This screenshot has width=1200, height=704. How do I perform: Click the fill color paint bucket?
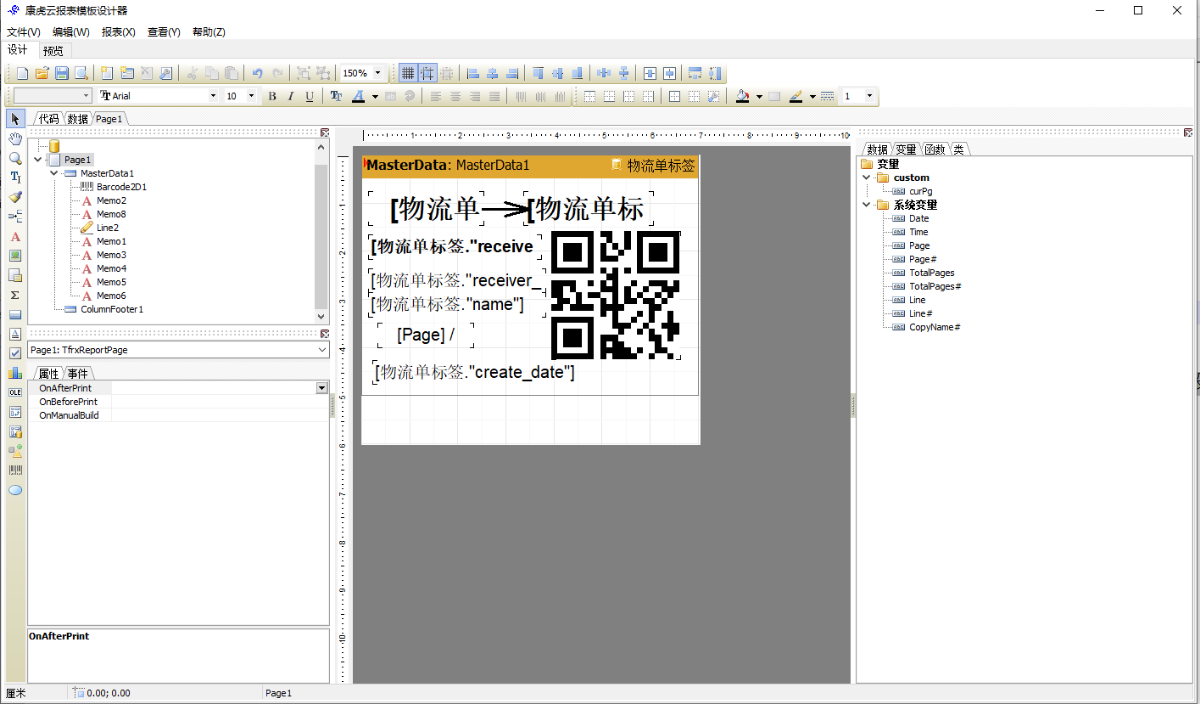742,96
